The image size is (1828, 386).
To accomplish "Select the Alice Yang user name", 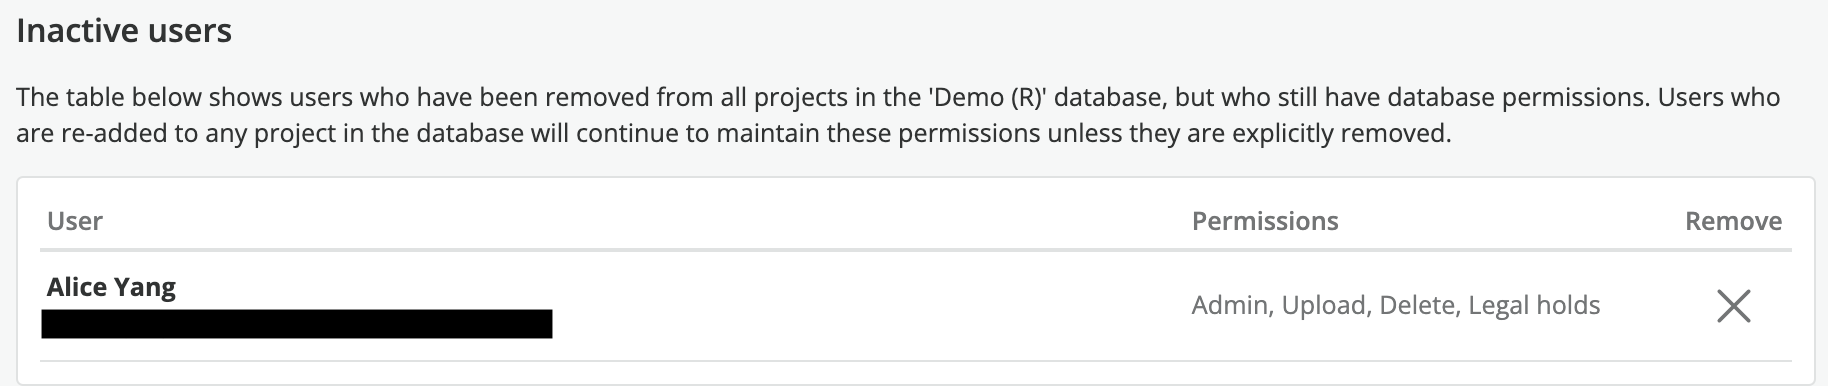I will (x=111, y=288).
